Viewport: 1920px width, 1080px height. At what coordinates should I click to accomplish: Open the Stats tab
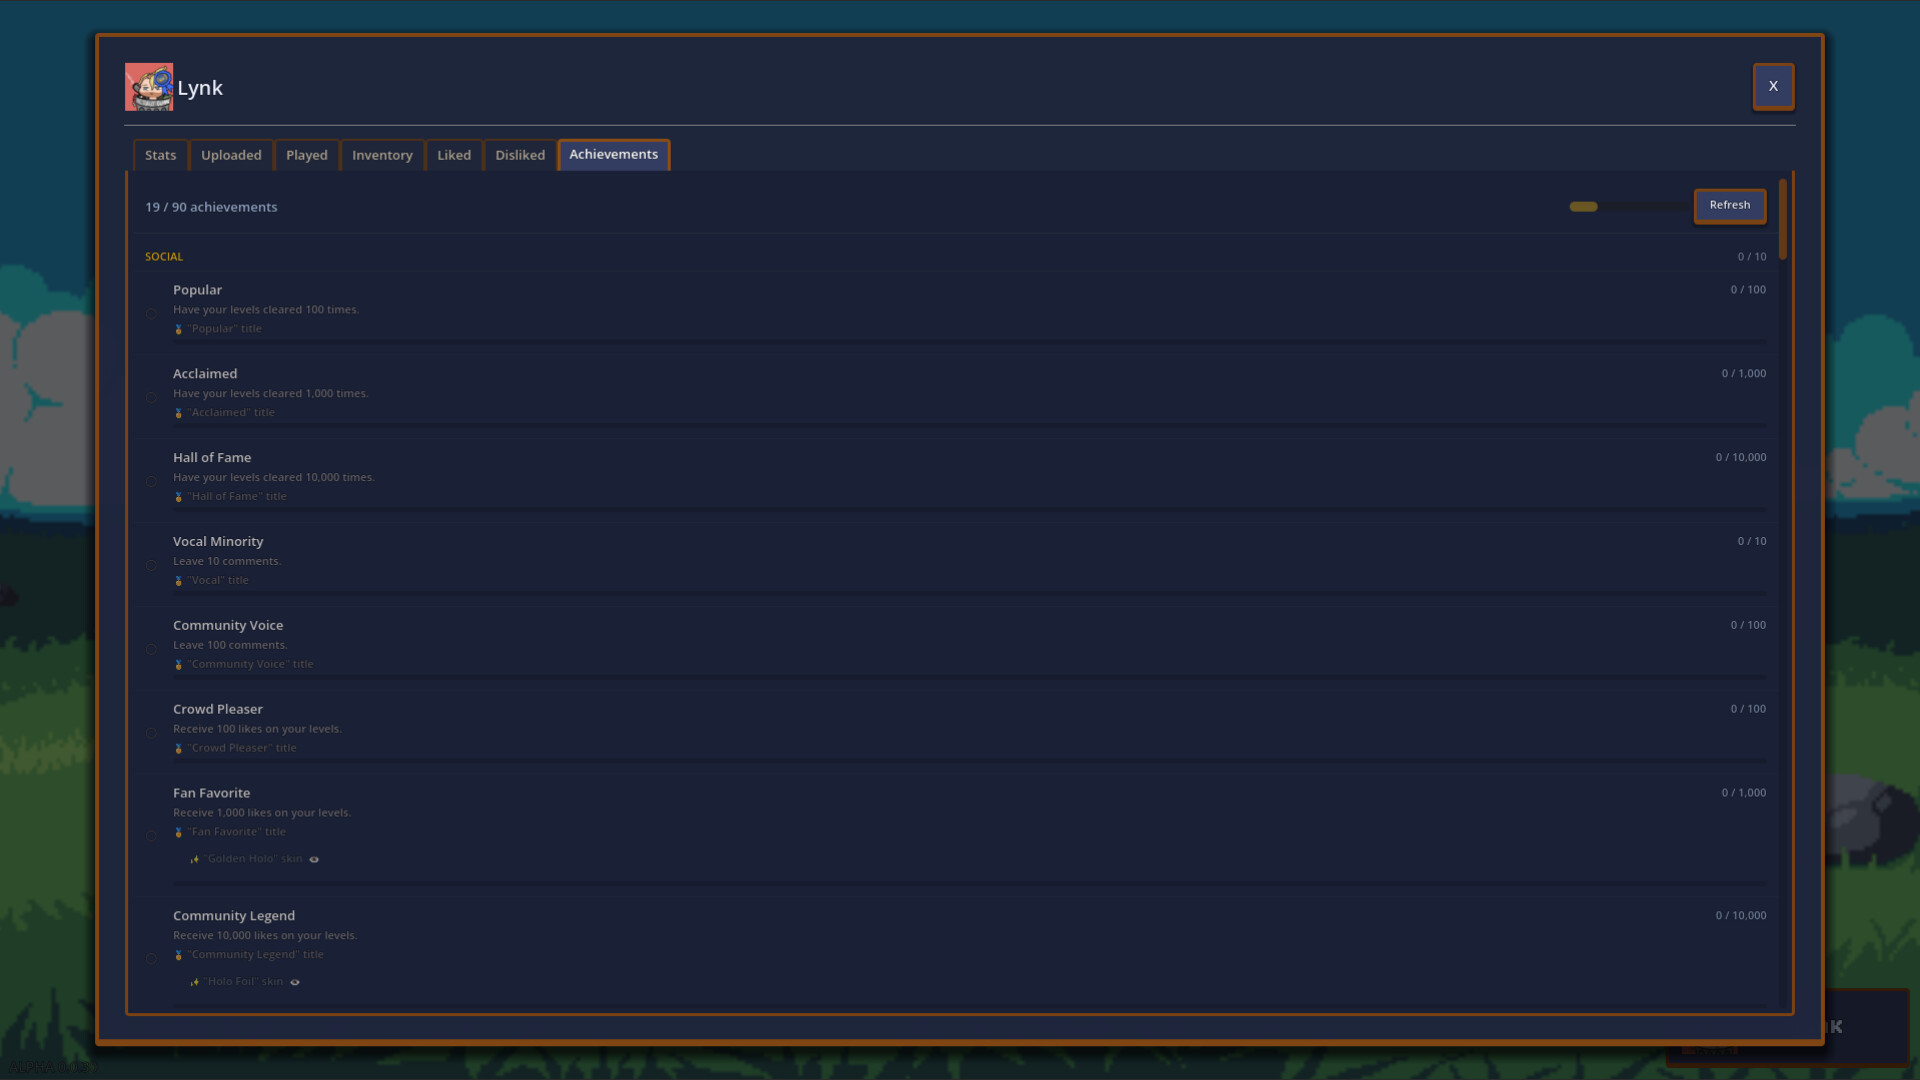click(x=160, y=155)
